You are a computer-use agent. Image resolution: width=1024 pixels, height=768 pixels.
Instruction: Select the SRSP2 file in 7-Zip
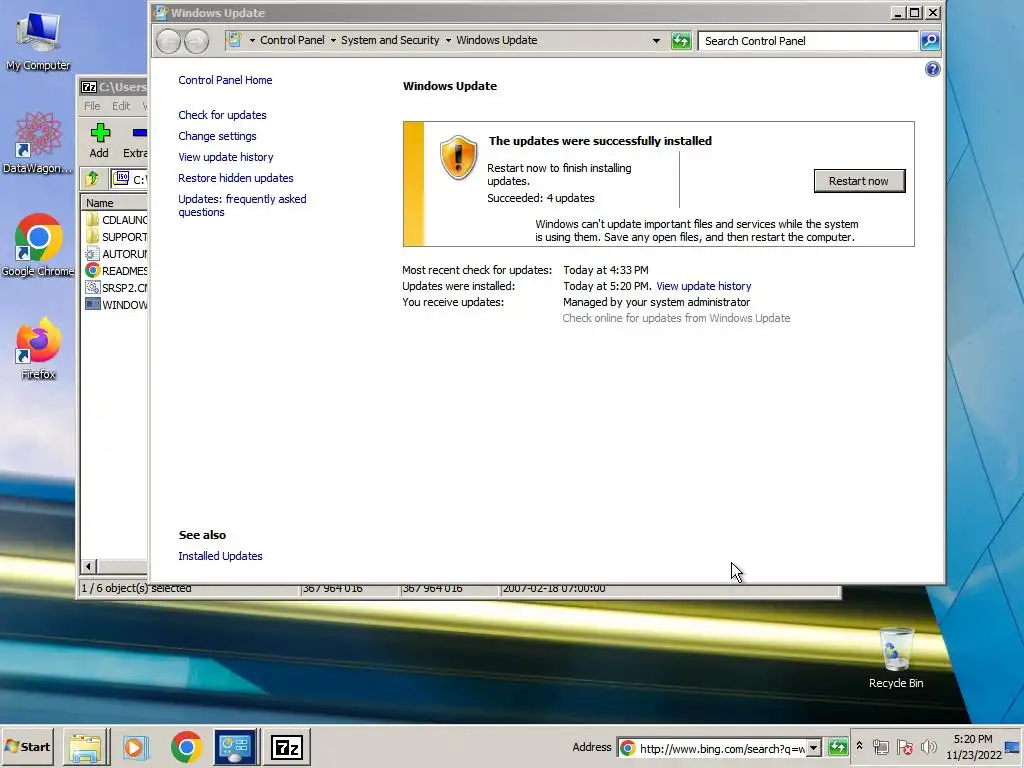pyautogui.click(x=116, y=287)
